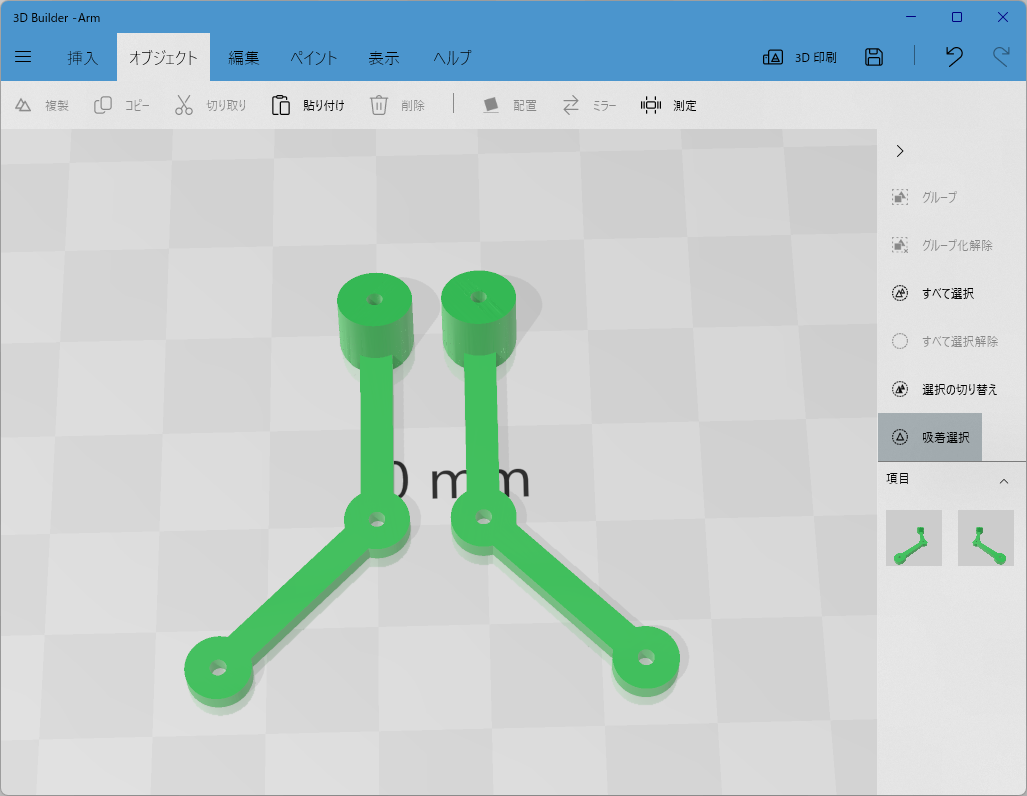This screenshot has width=1027, height=796.
Task: Click the コピー copy tool
Action: pos(122,105)
